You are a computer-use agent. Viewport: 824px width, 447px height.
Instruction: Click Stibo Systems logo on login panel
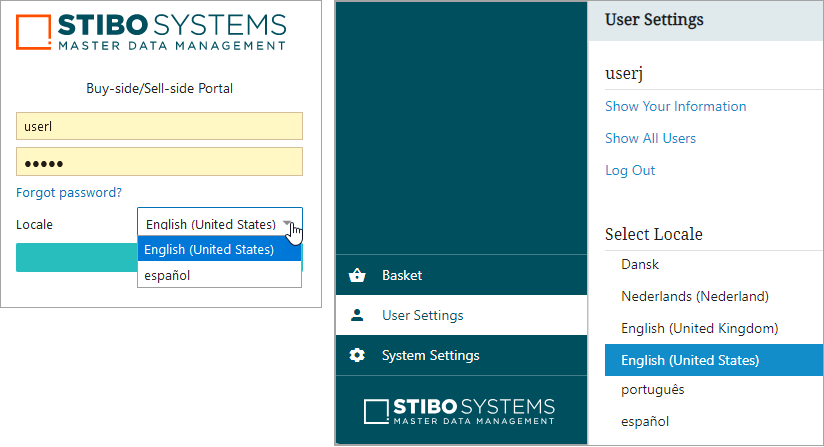pos(152,32)
